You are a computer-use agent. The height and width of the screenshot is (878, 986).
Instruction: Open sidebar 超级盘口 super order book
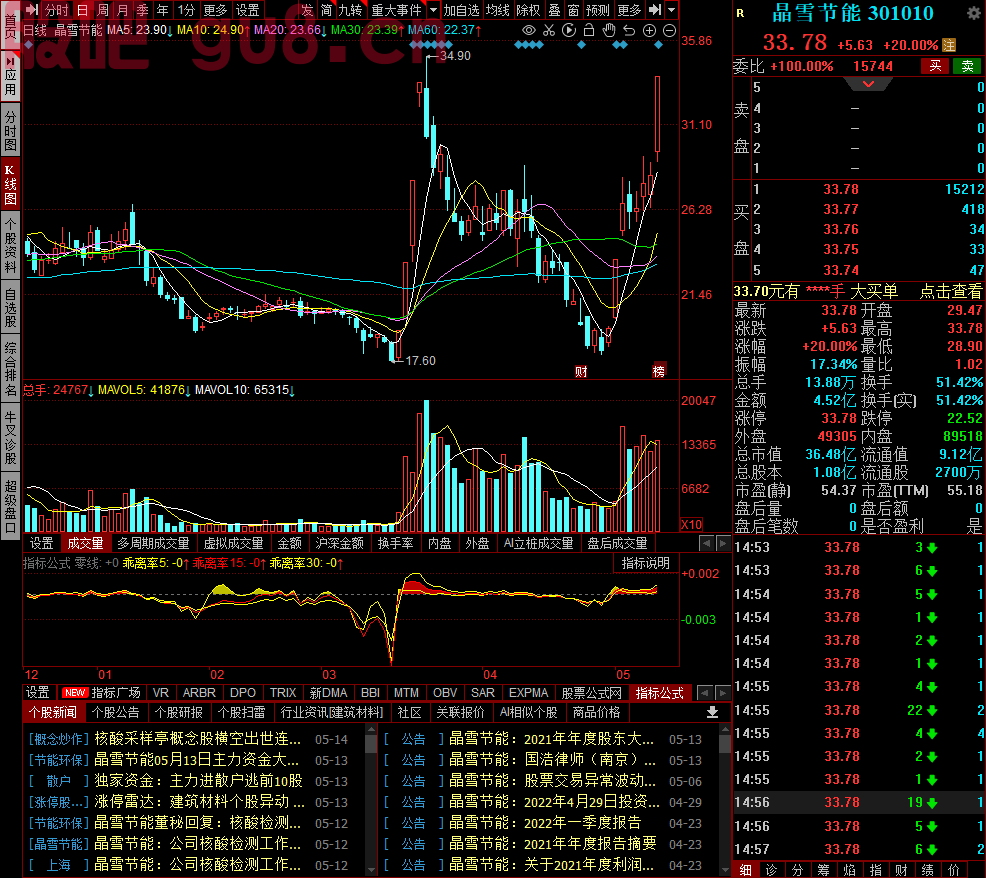click(x=11, y=506)
